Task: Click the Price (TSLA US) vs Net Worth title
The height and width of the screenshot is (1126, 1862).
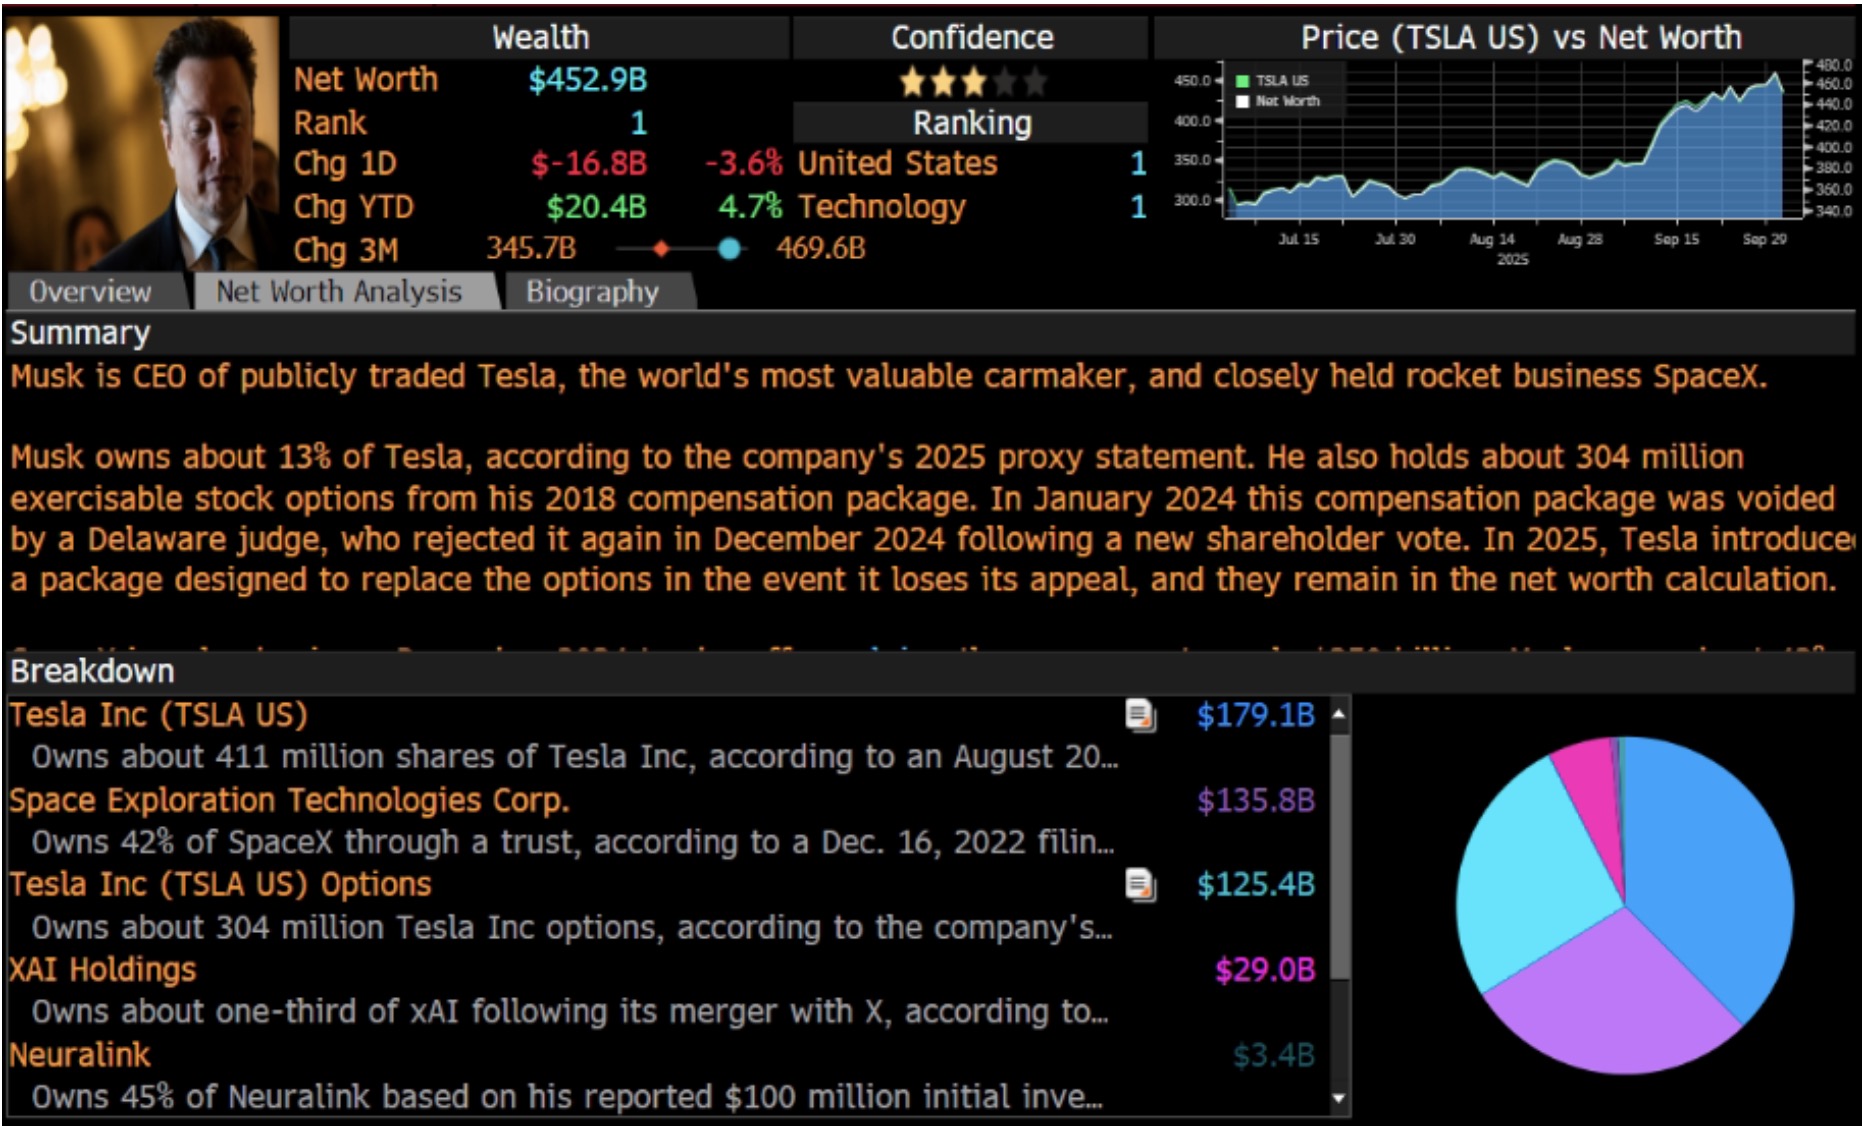Action: click(1521, 38)
